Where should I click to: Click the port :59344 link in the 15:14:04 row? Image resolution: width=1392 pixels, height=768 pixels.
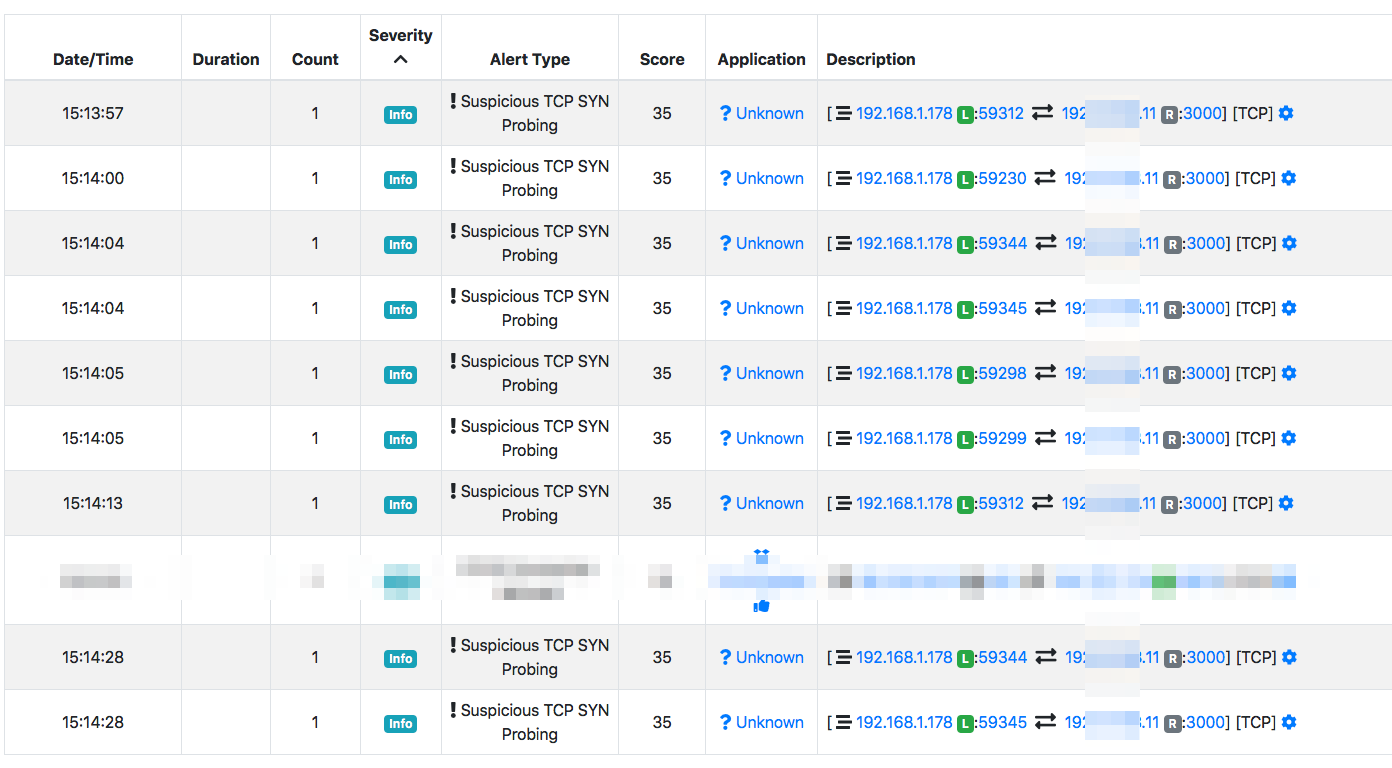(x=1001, y=243)
